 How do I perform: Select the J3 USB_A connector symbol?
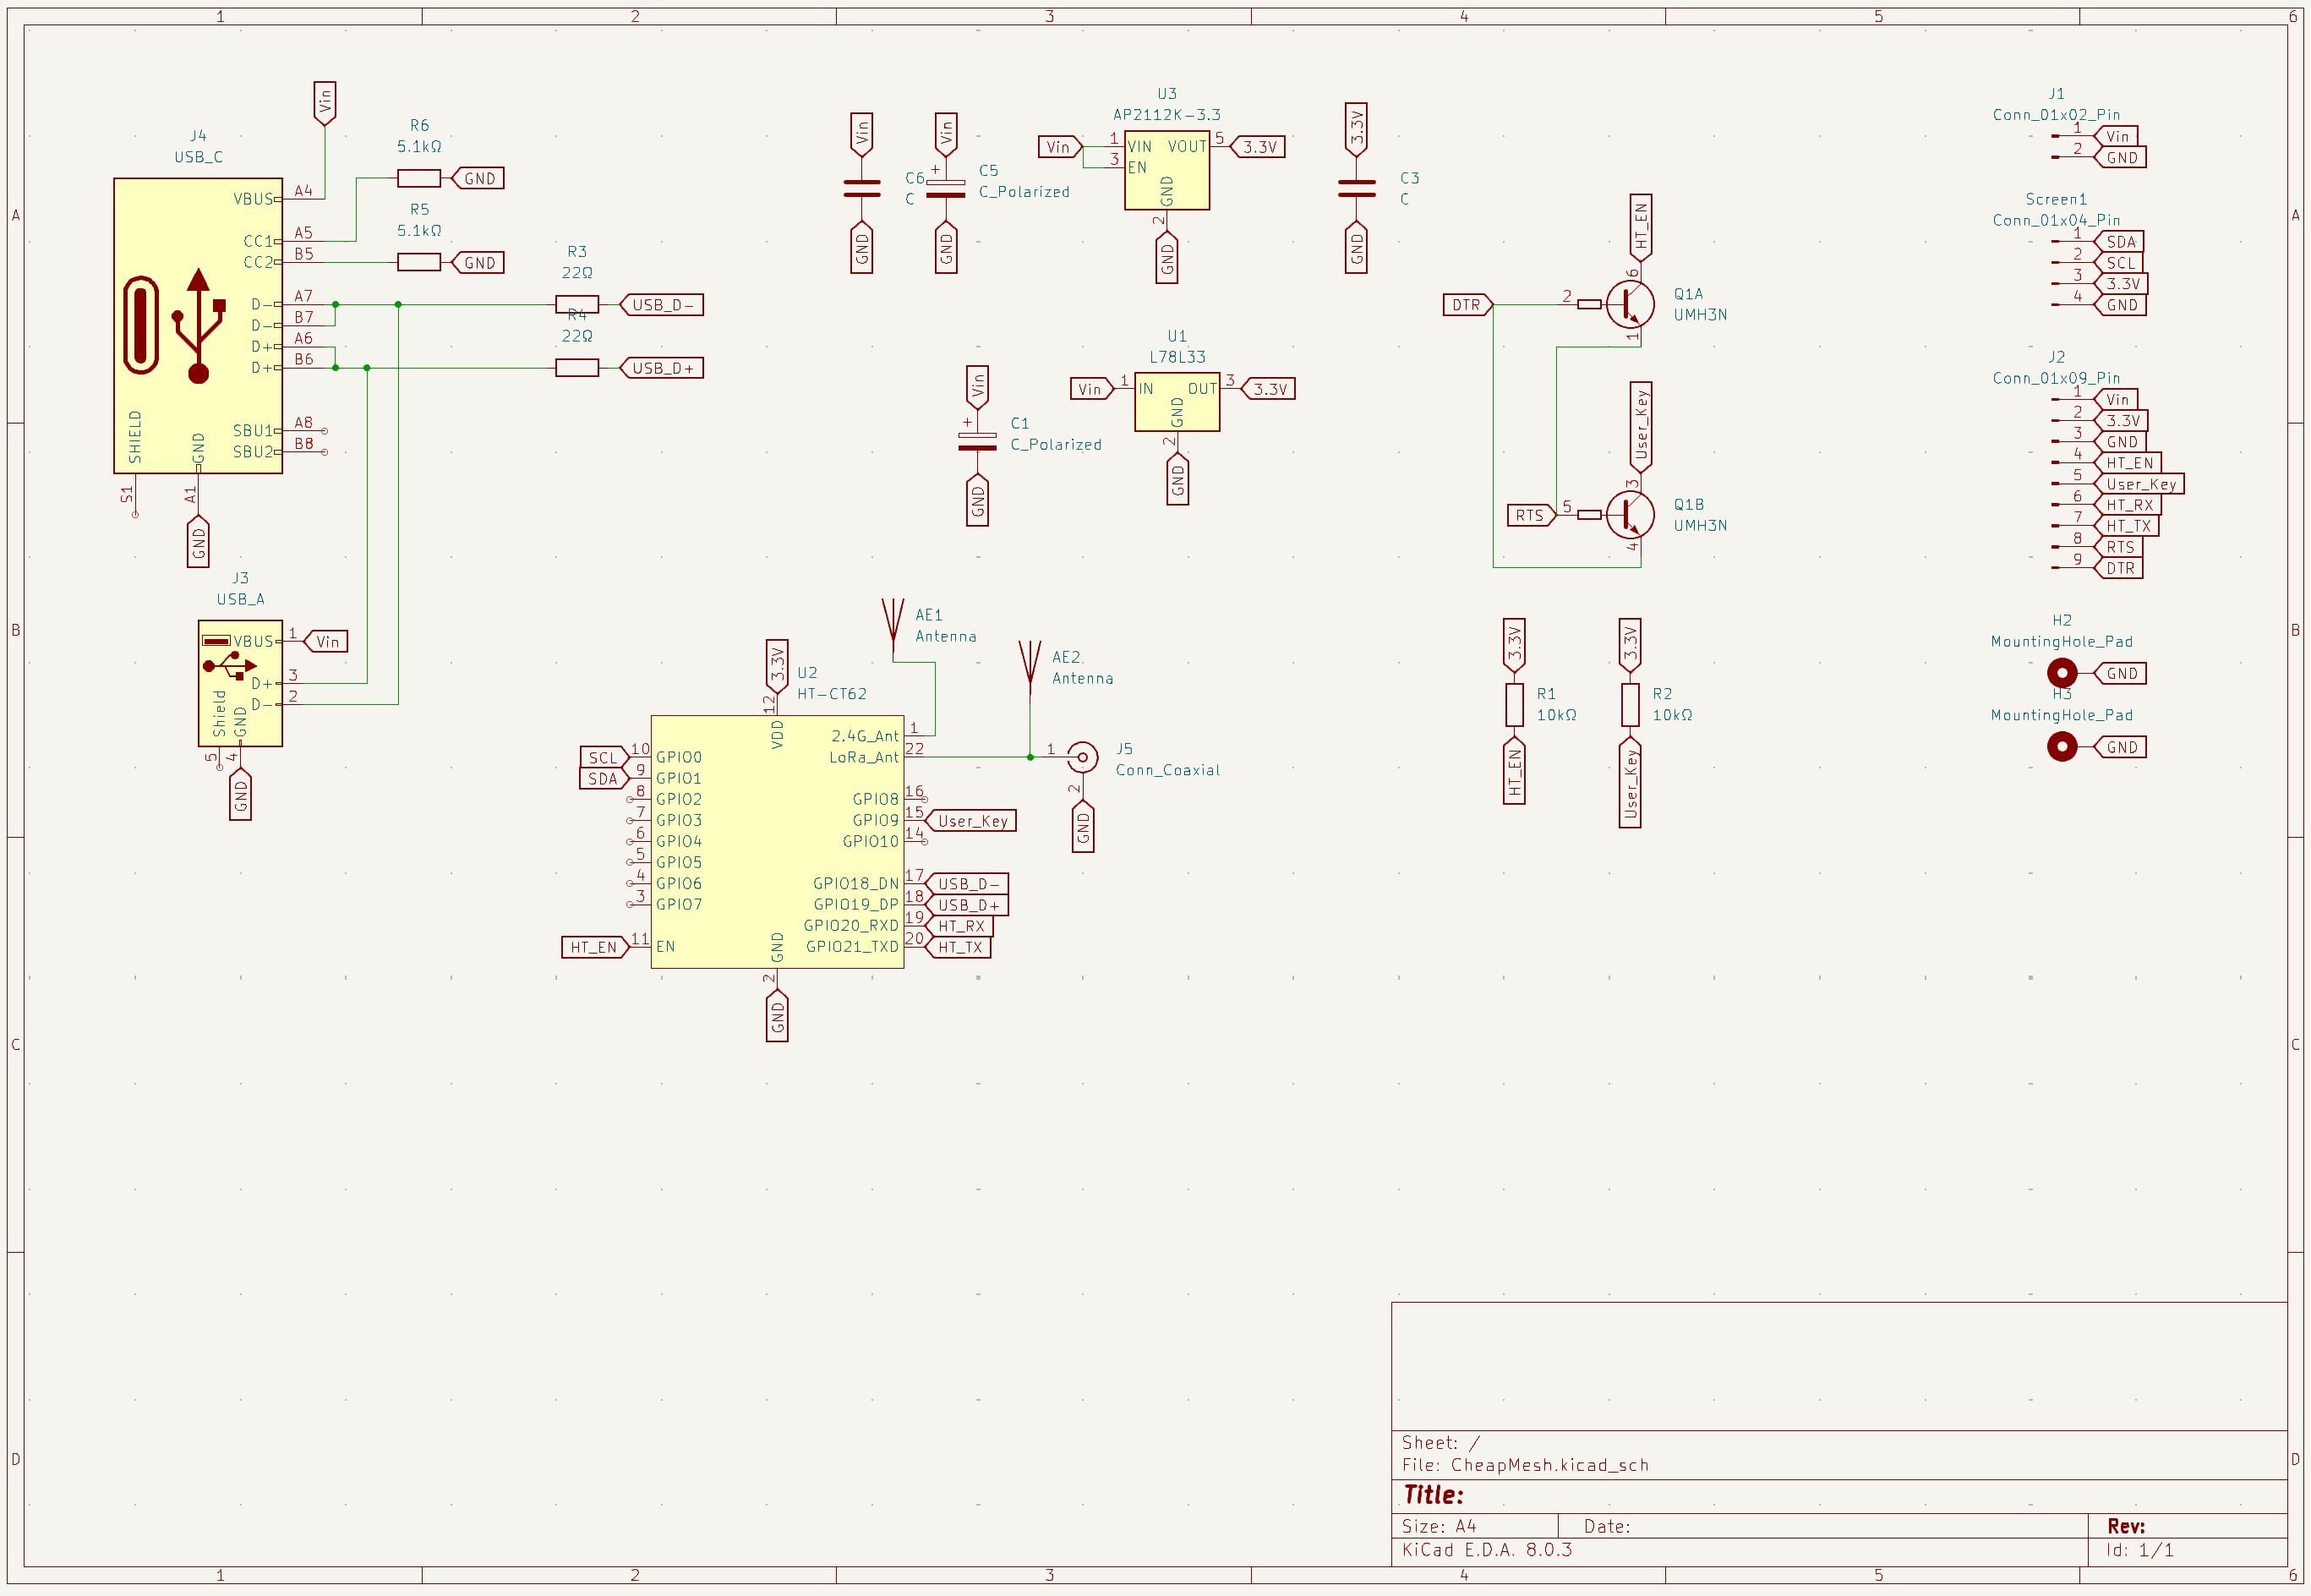click(240, 683)
